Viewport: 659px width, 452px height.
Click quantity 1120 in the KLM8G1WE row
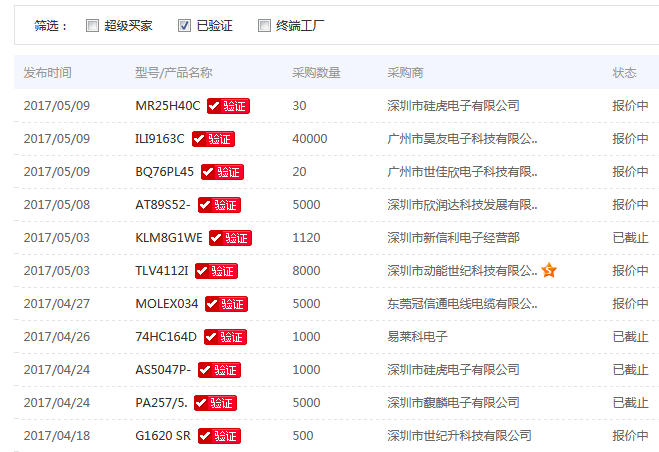coord(306,238)
